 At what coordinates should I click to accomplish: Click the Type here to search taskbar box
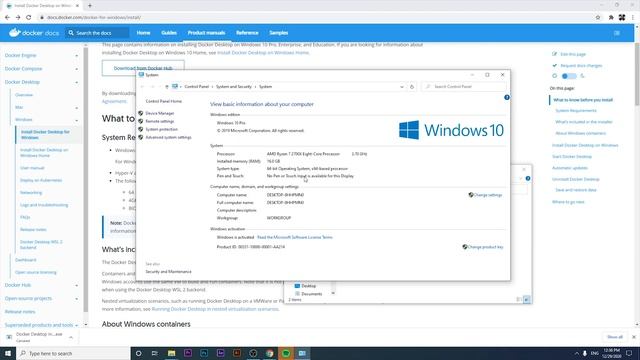coord(73,353)
